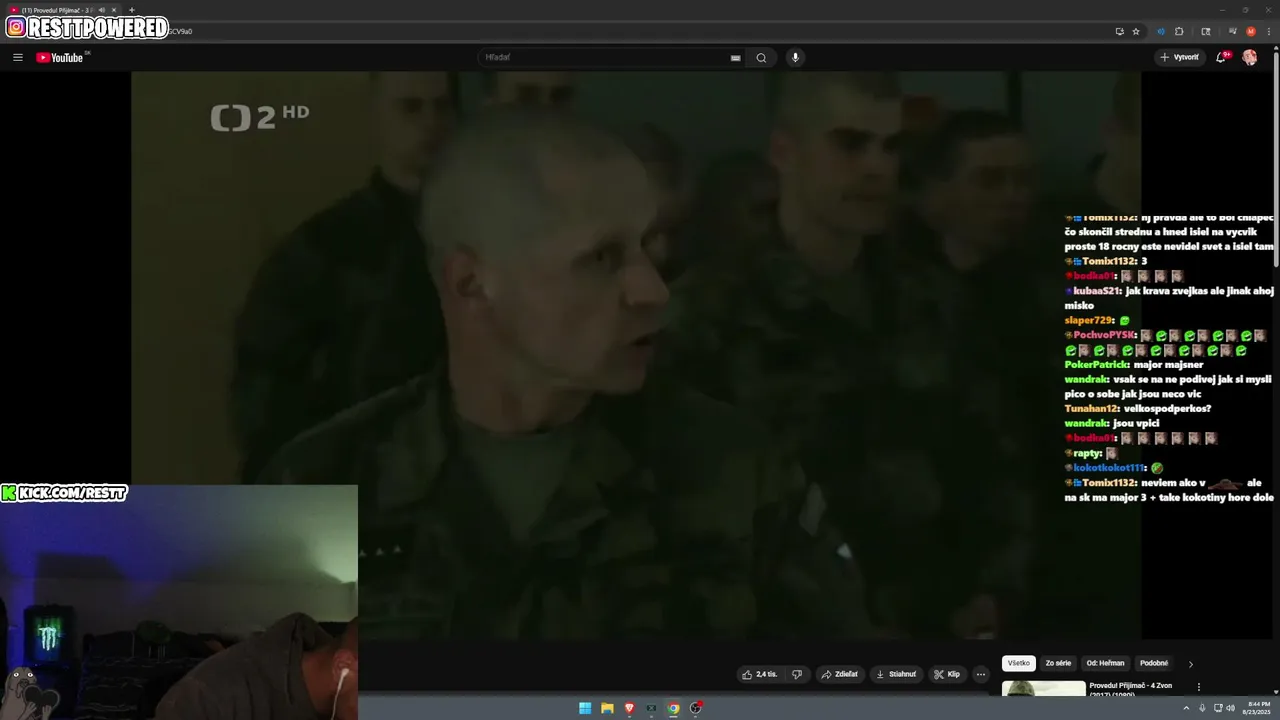Select the Od: Heřman filter chip
The width and height of the screenshot is (1280, 720).
(1105, 663)
